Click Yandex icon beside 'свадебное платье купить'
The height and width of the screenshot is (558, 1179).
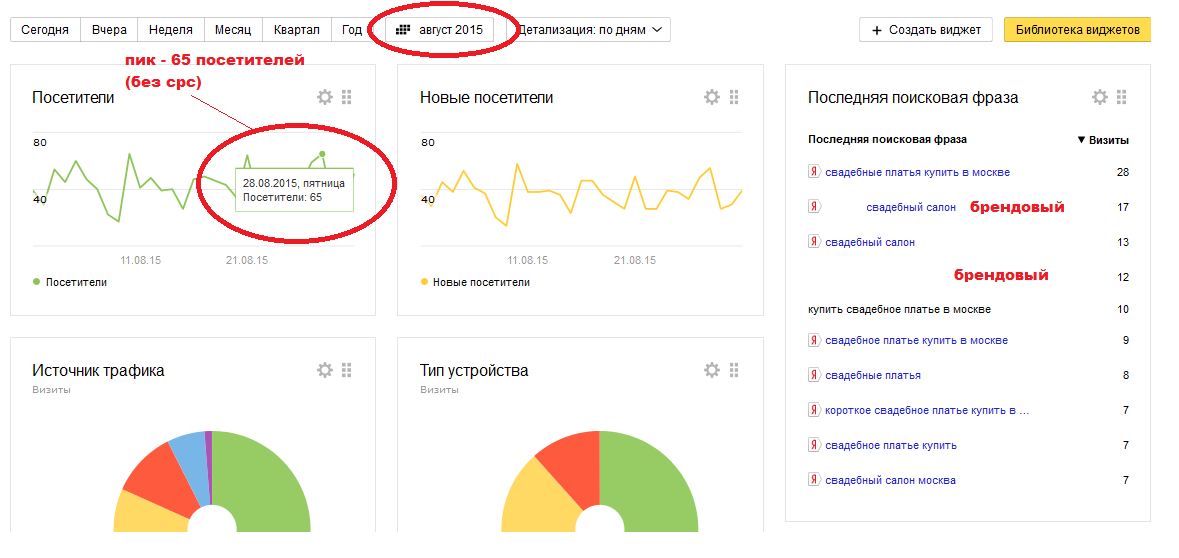(814, 445)
